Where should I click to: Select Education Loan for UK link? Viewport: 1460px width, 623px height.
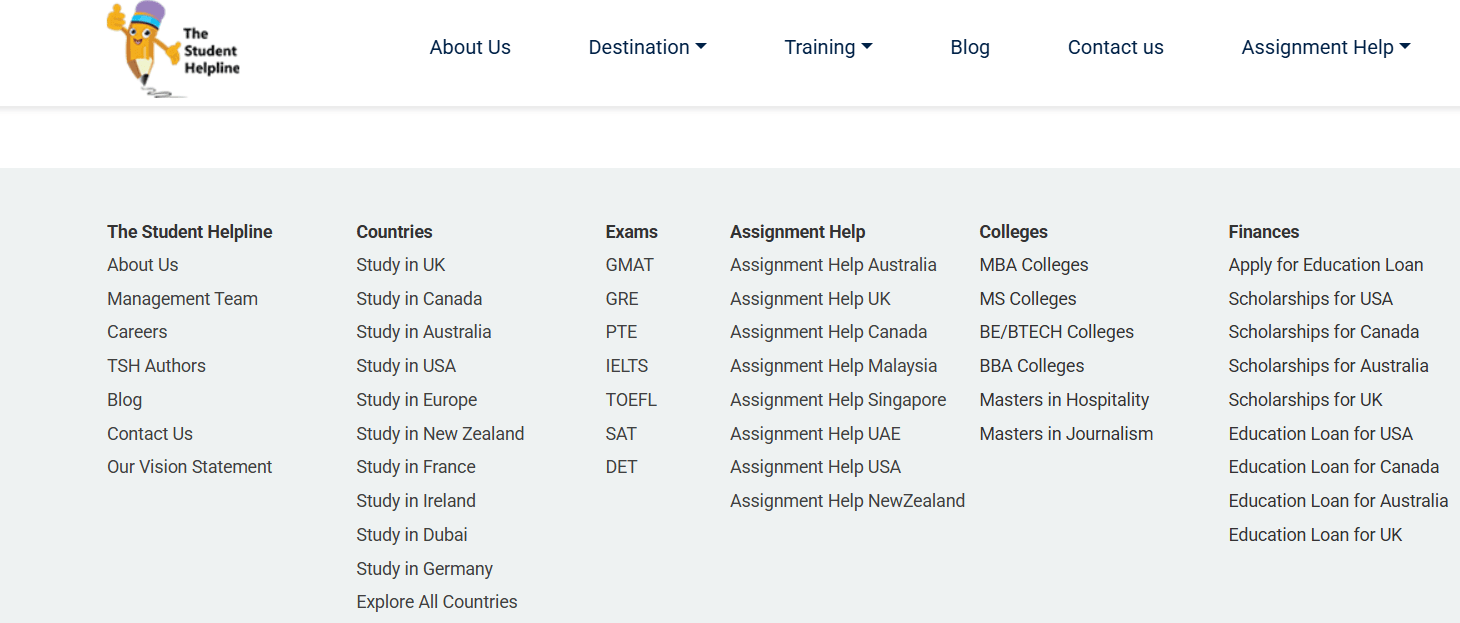click(1315, 535)
